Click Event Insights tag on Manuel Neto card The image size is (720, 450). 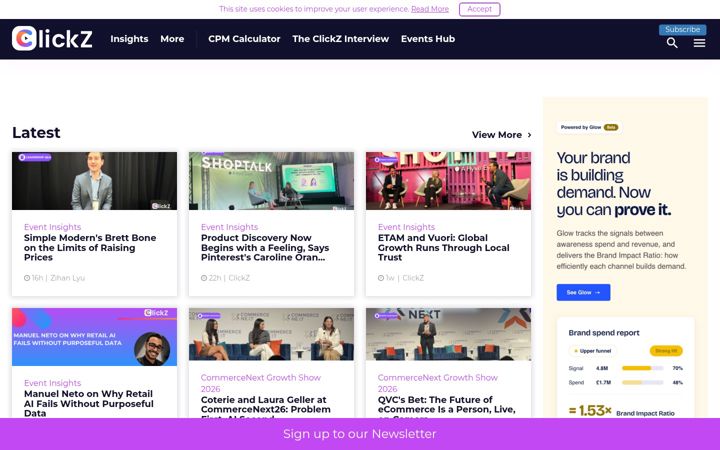point(52,383)
